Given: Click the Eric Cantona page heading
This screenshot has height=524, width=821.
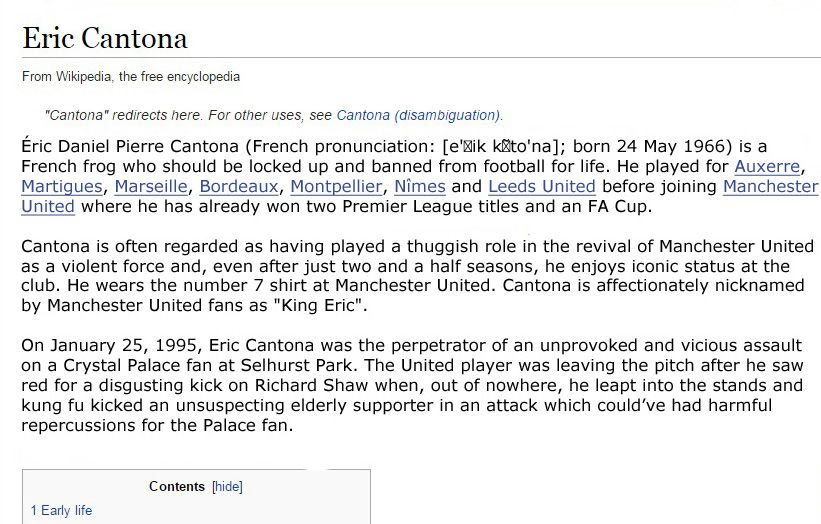Looking at the screenshot, I should (x=105, y=38).
